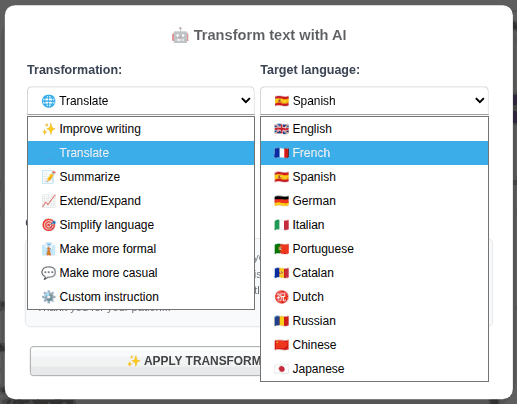Pick Chinese flag language option
Viewport: 517px width, 404px height.
point(374,345)
